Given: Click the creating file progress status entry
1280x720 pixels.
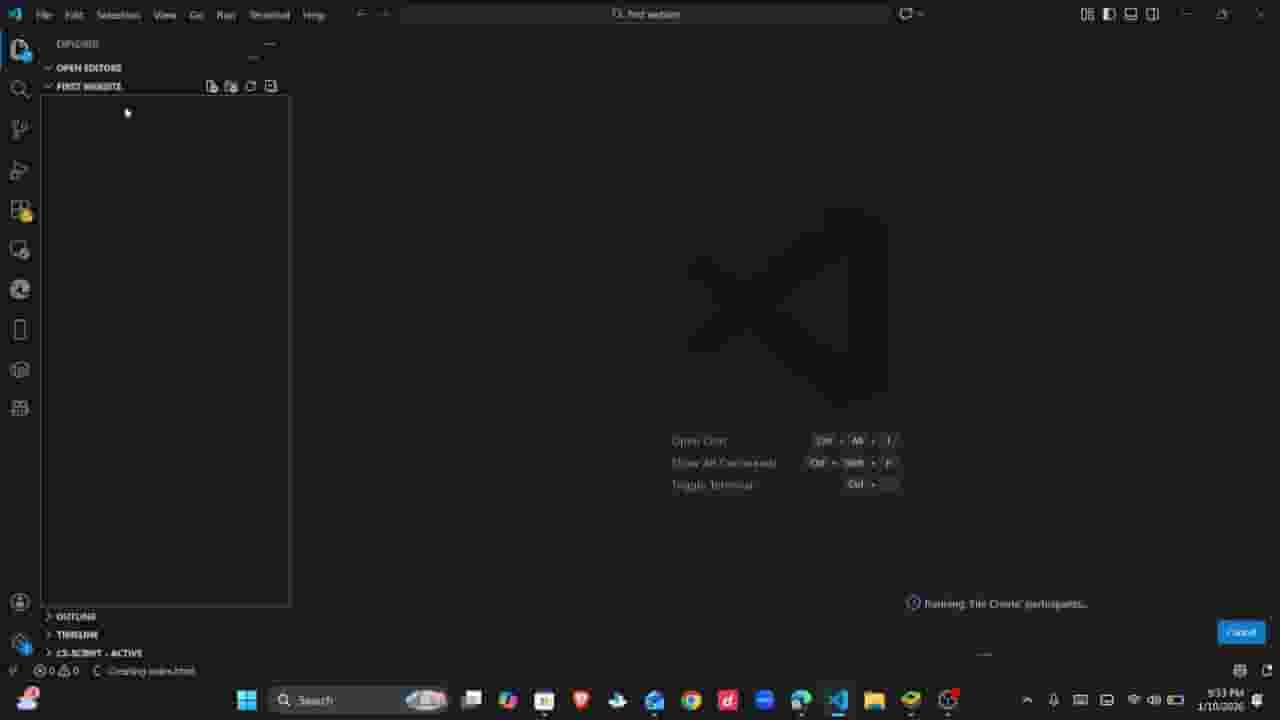Looking at the screenshot, I should [x=144, y=671].
